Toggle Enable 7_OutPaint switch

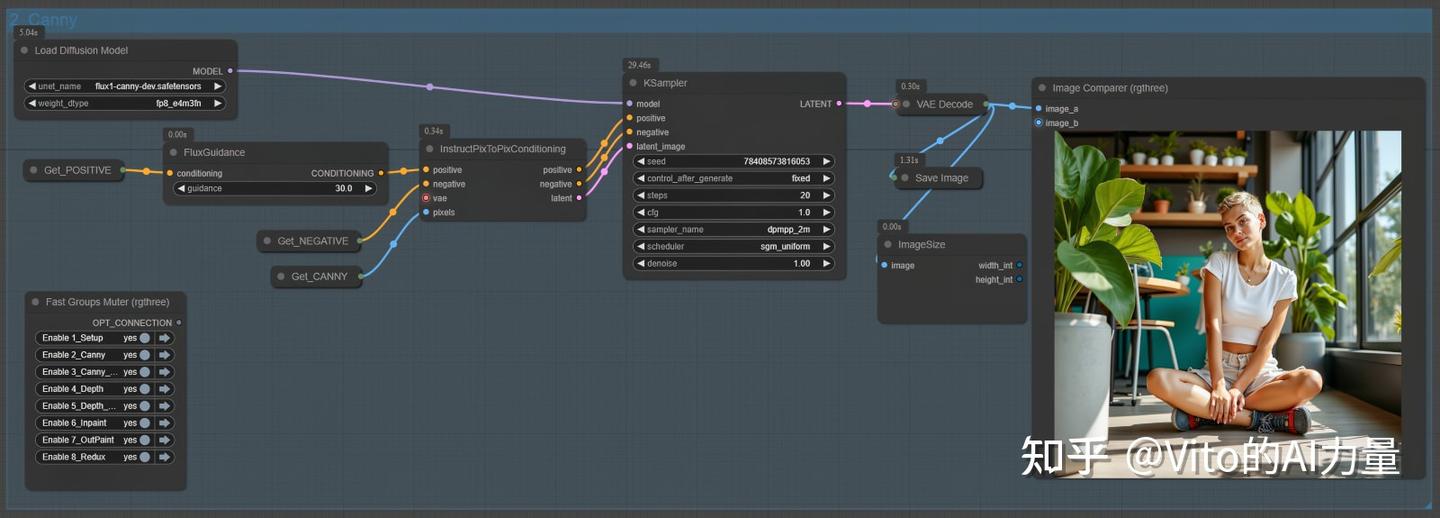tap(145, 440)
